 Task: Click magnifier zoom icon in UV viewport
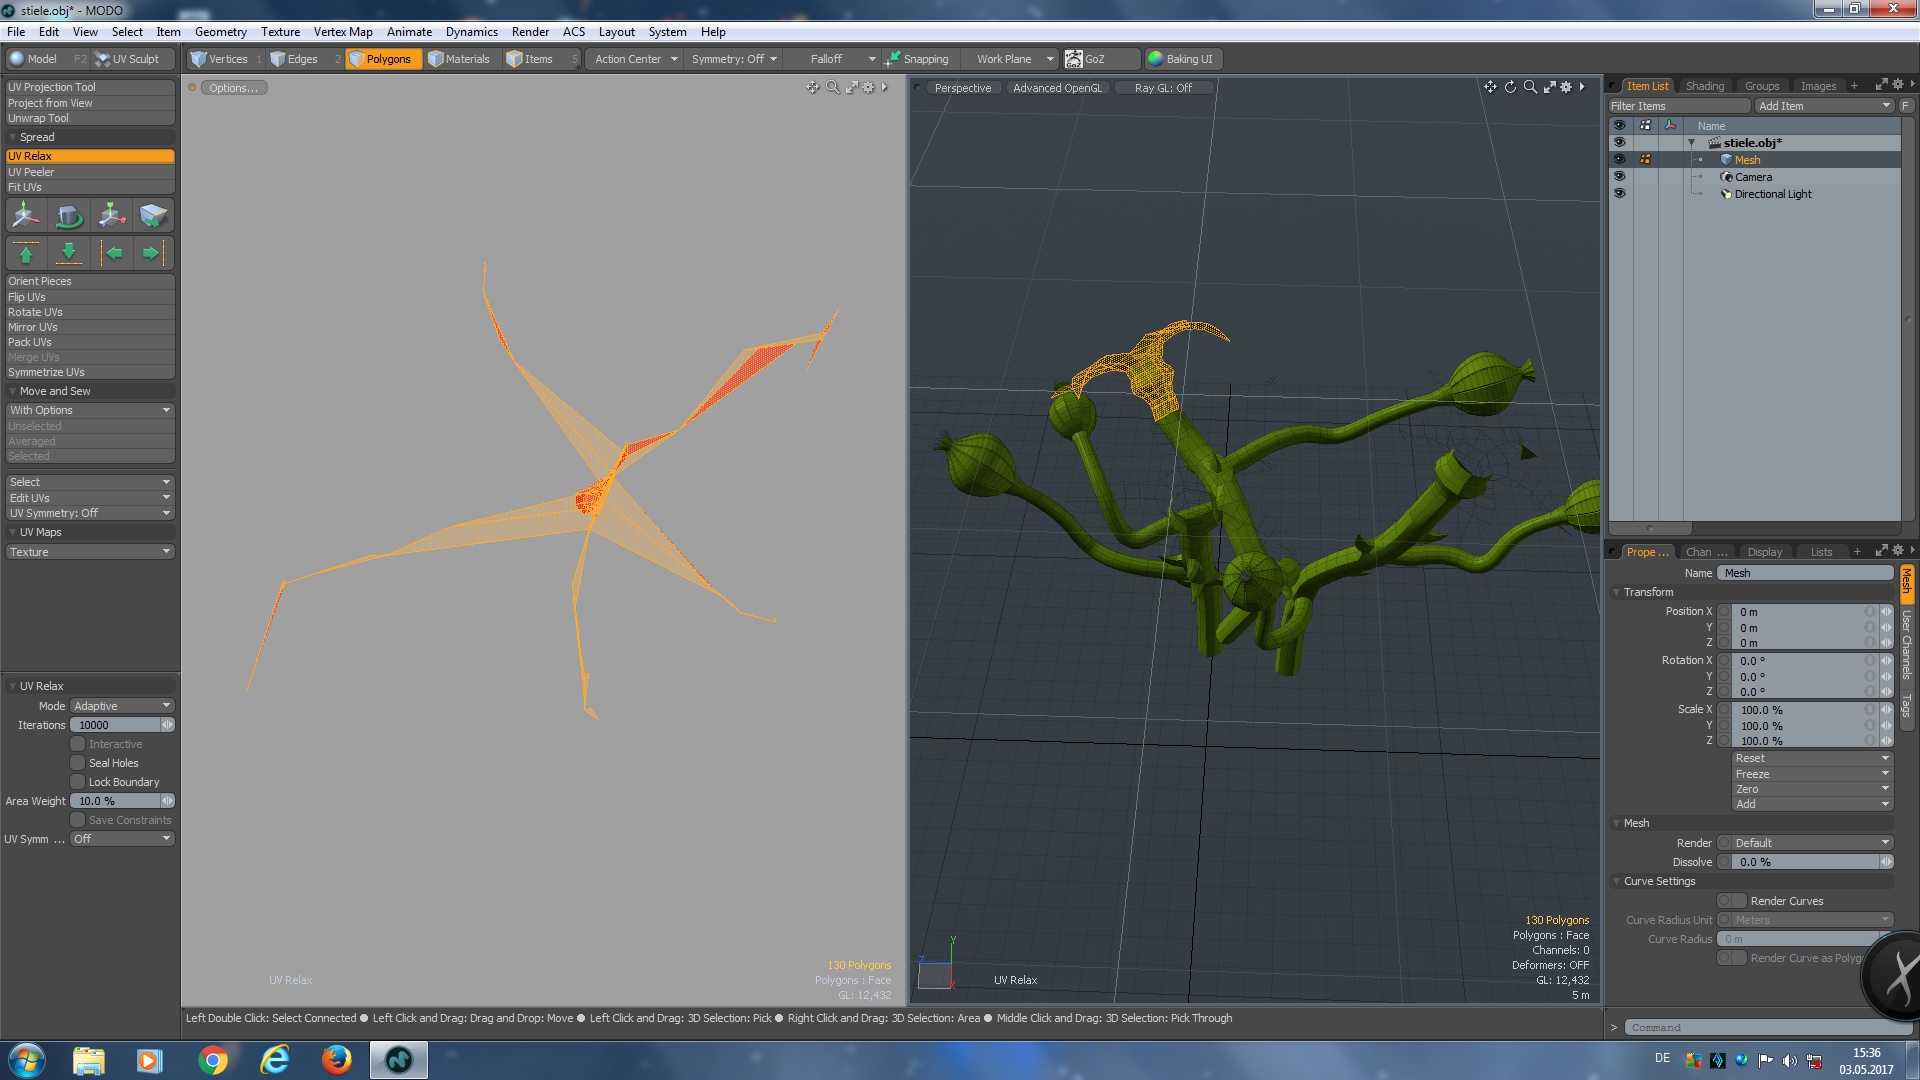click(x=832, y=88)
